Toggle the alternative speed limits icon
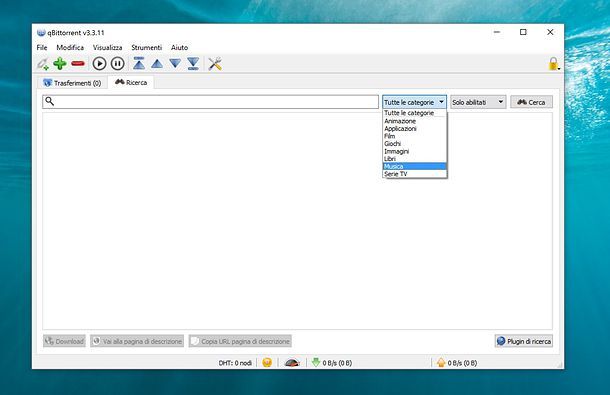 (292, 363)
